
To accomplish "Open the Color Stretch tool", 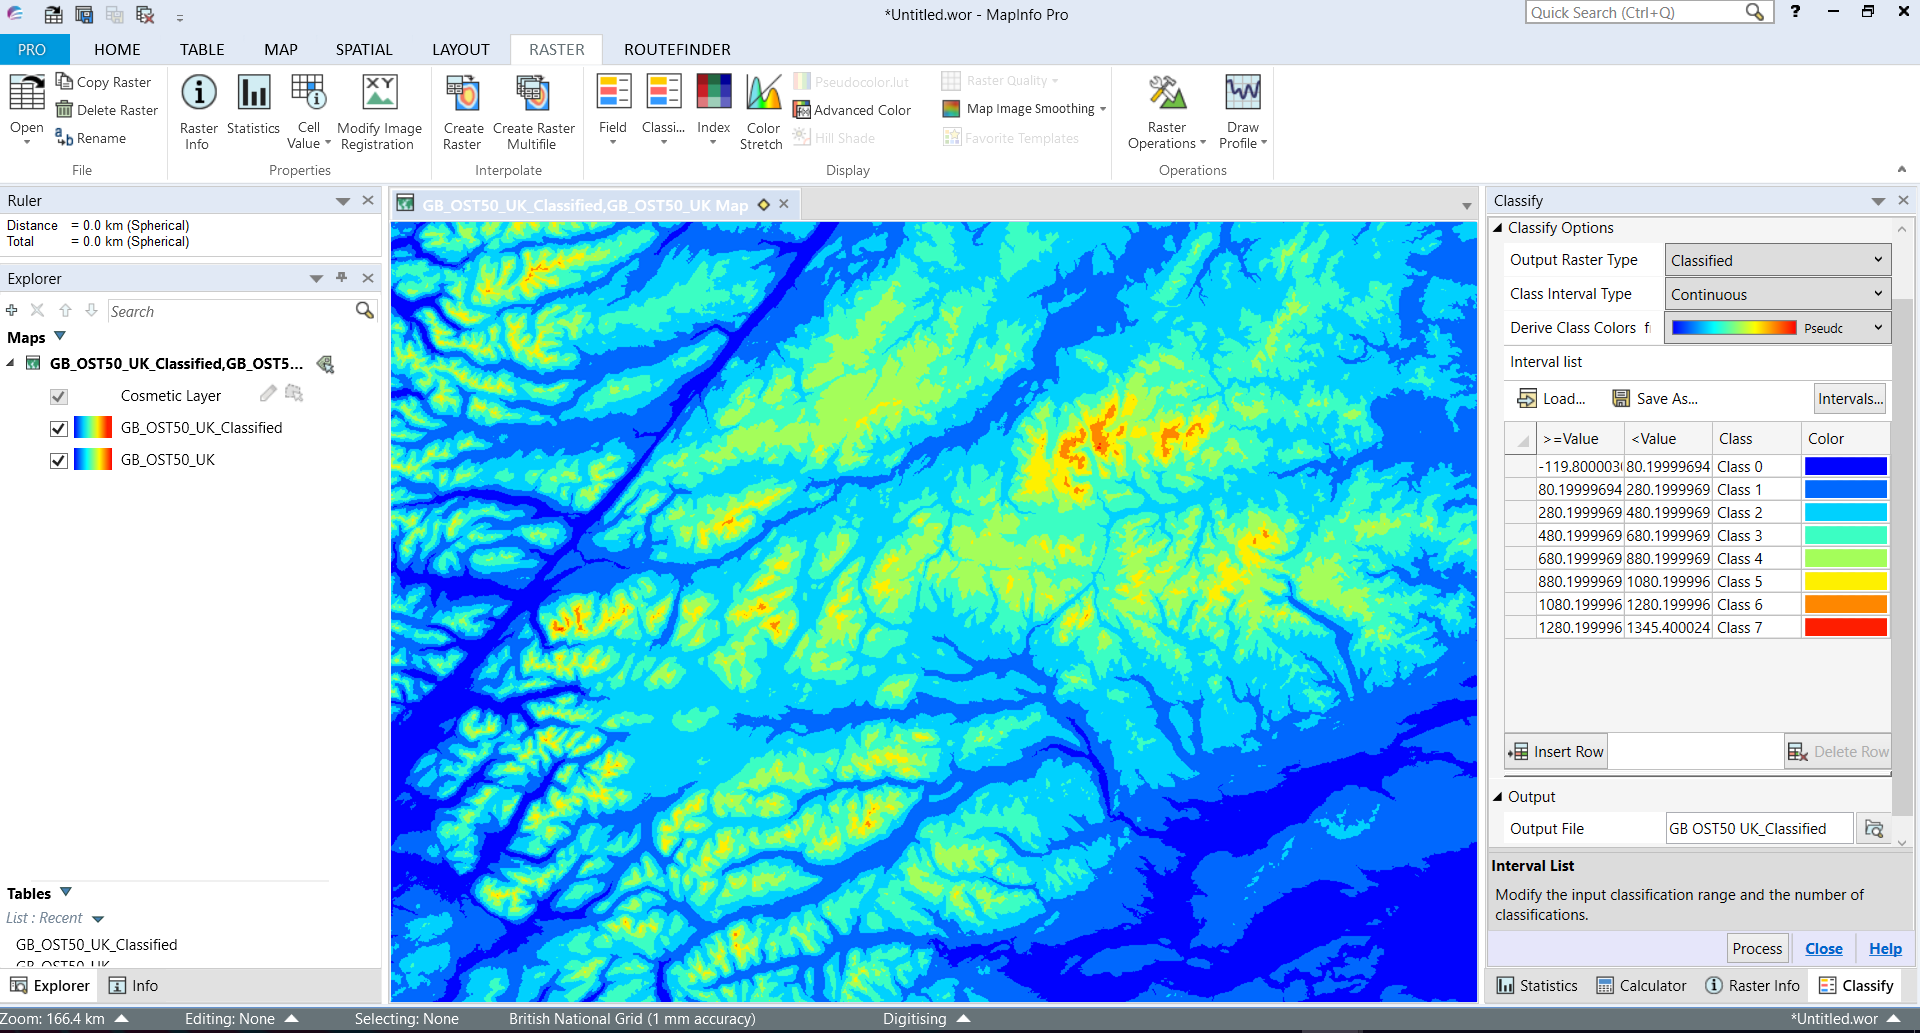I will point(763,91).
